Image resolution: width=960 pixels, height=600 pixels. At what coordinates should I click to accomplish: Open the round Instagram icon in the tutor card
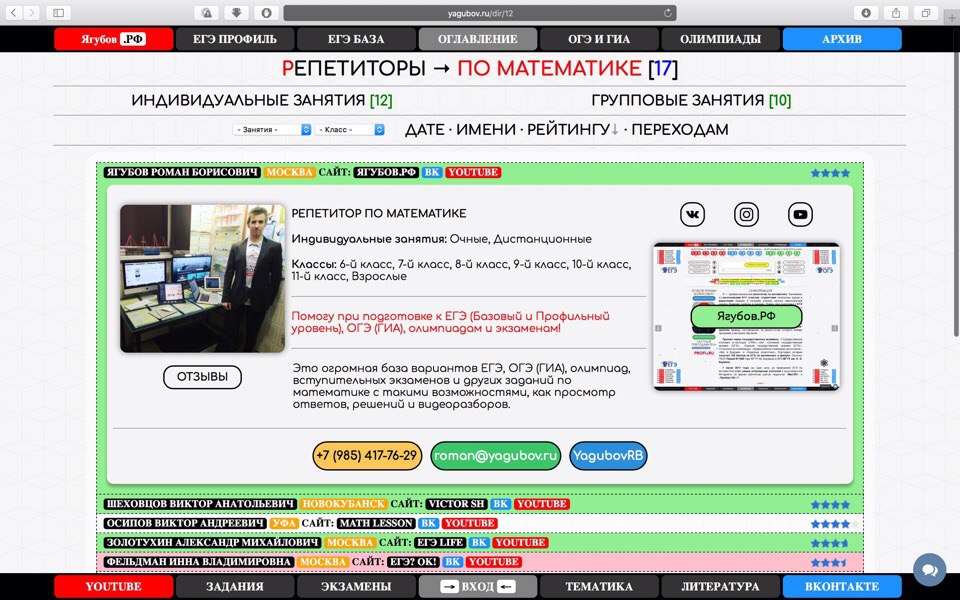coord(746,214)
